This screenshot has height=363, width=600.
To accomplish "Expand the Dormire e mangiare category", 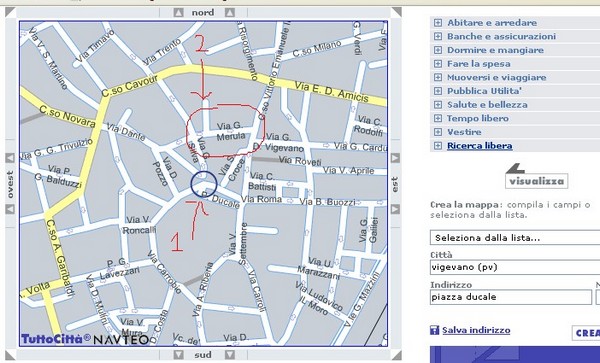I will pos(438,50).
